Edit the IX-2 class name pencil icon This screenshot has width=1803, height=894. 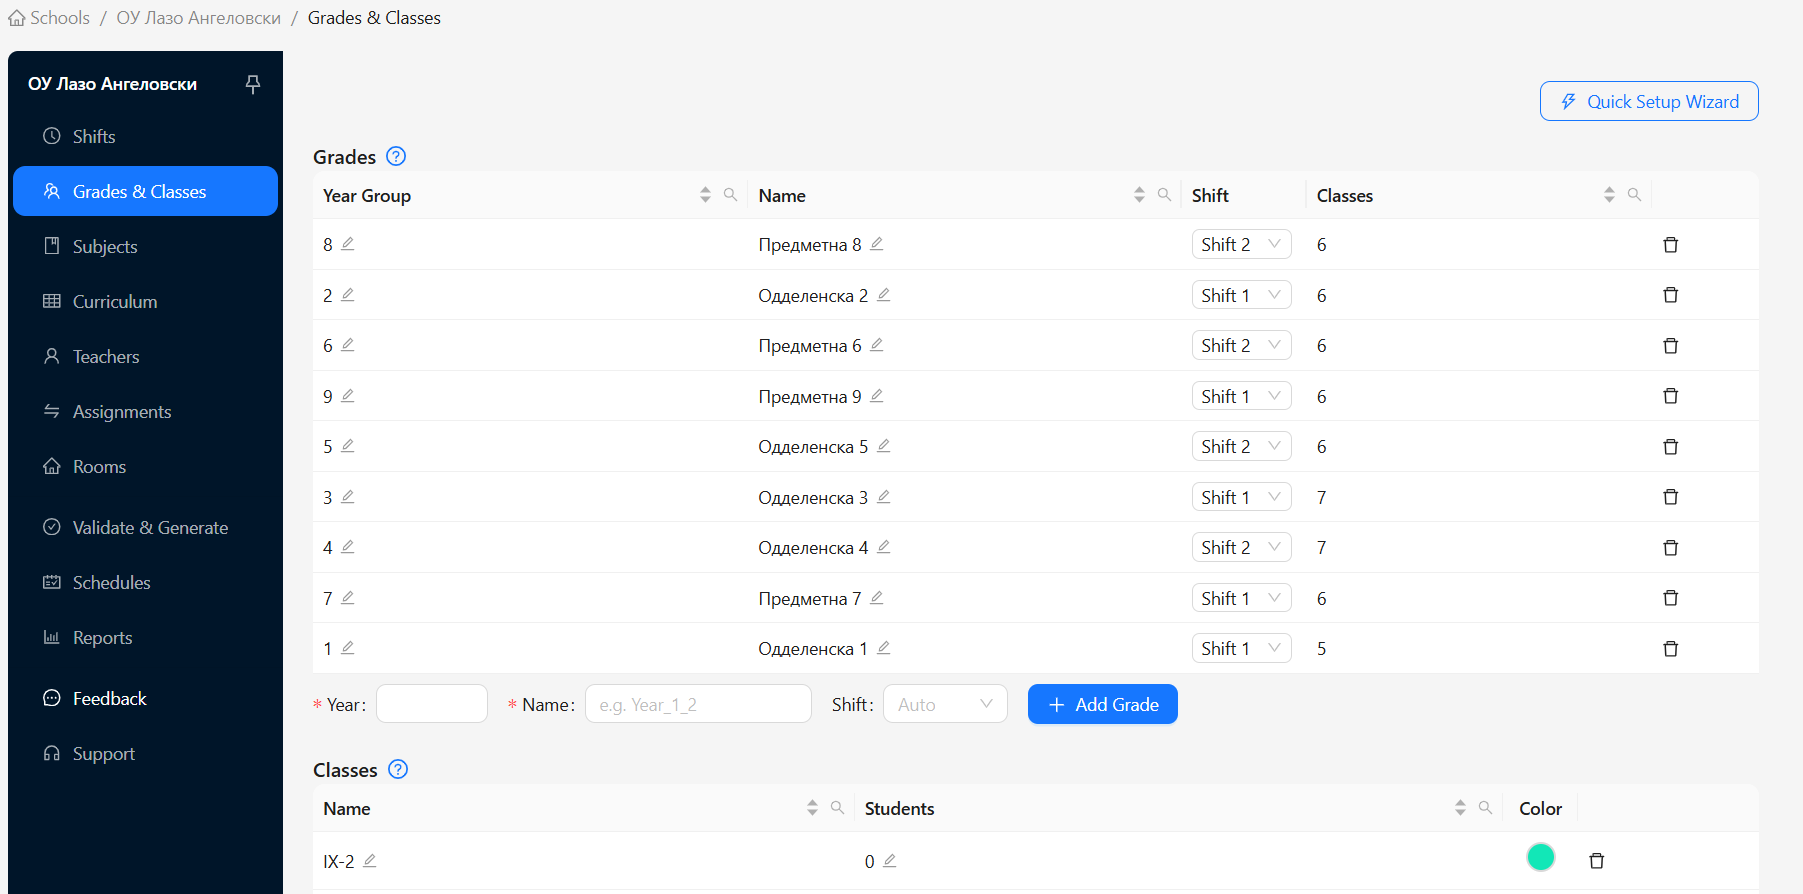(x=370, y=861)
